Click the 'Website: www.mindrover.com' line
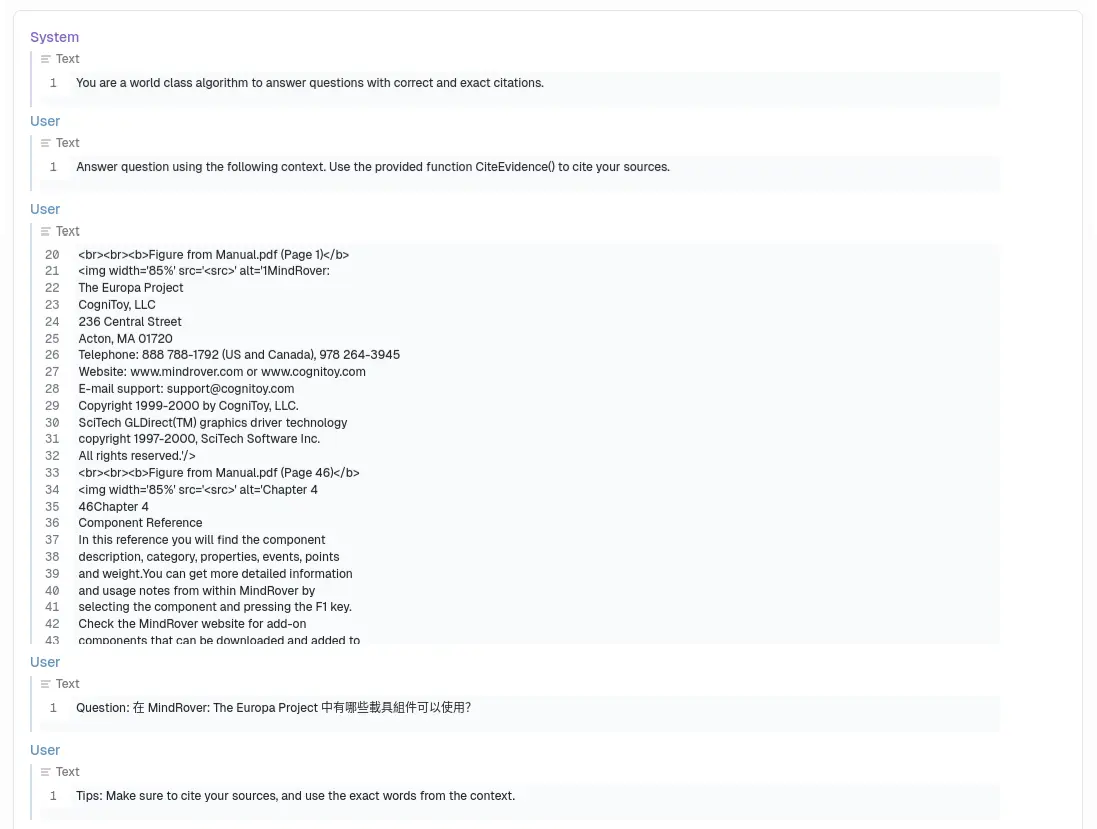This screenshot has width=1097, height=829. pos(222,372)
